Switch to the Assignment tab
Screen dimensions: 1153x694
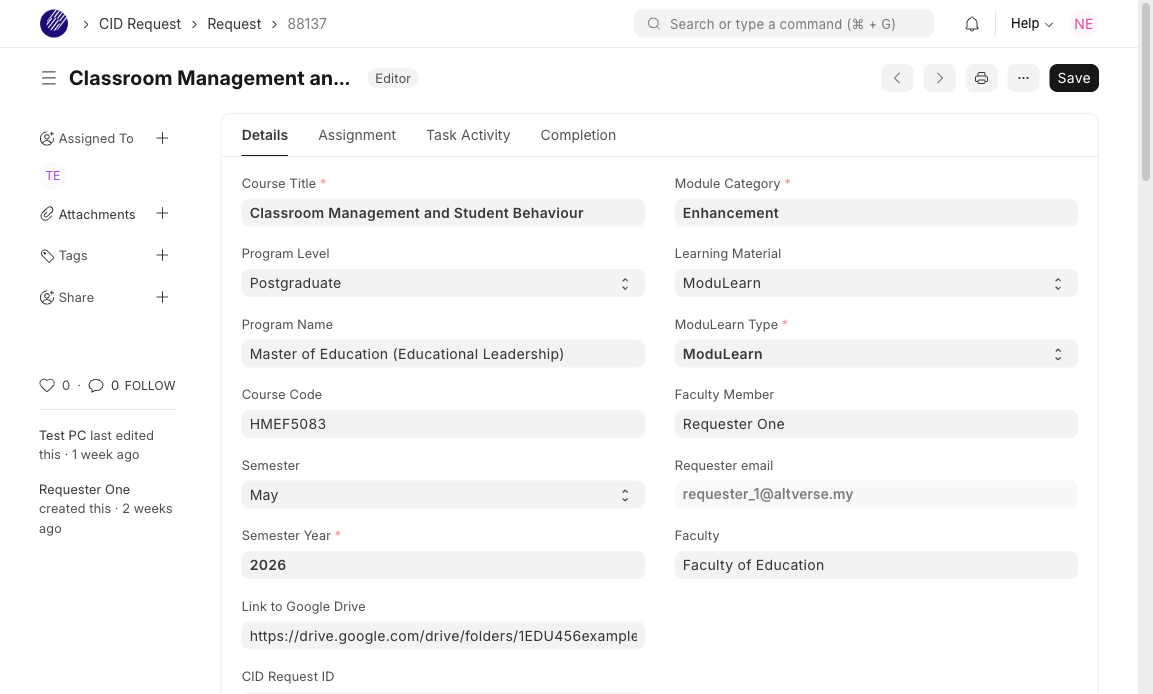pos(357,135)
